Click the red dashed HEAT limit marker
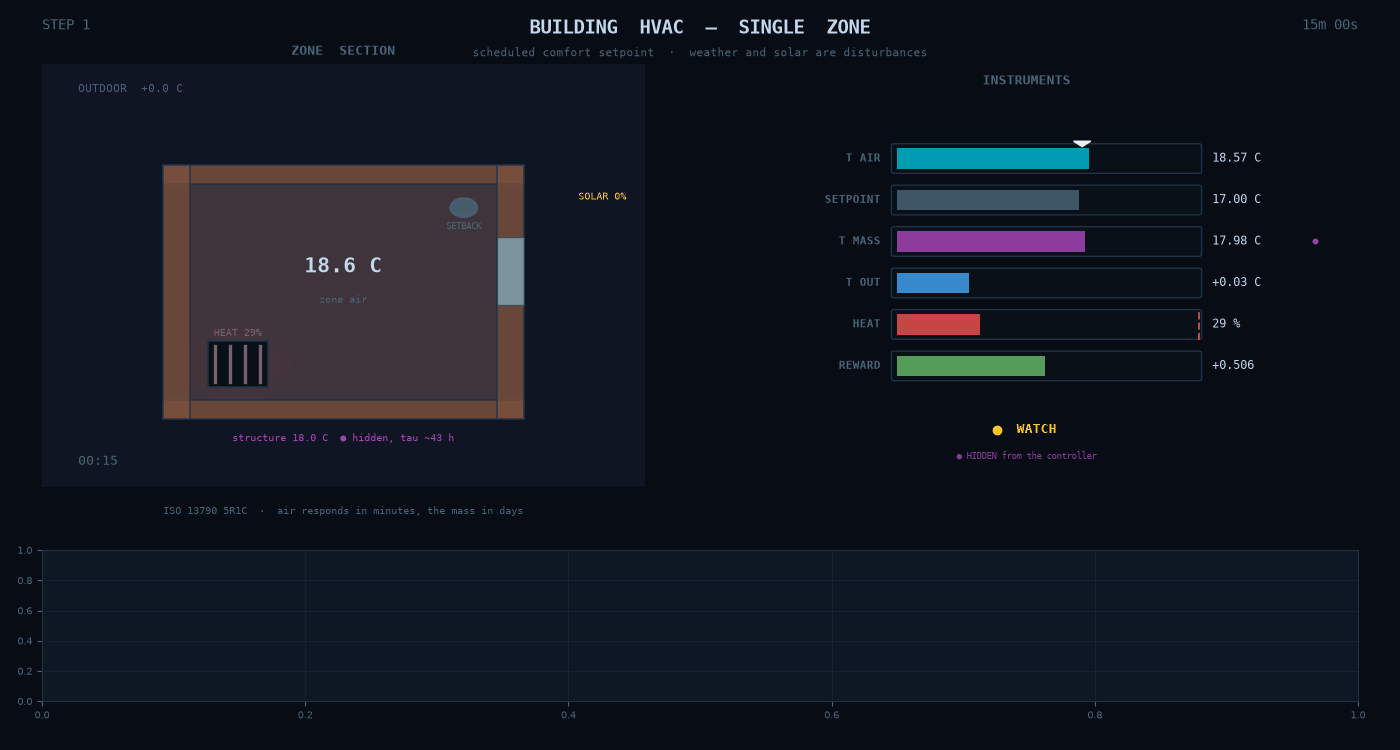Viewport: 1400px width, 750px height. pos(1199,324)
